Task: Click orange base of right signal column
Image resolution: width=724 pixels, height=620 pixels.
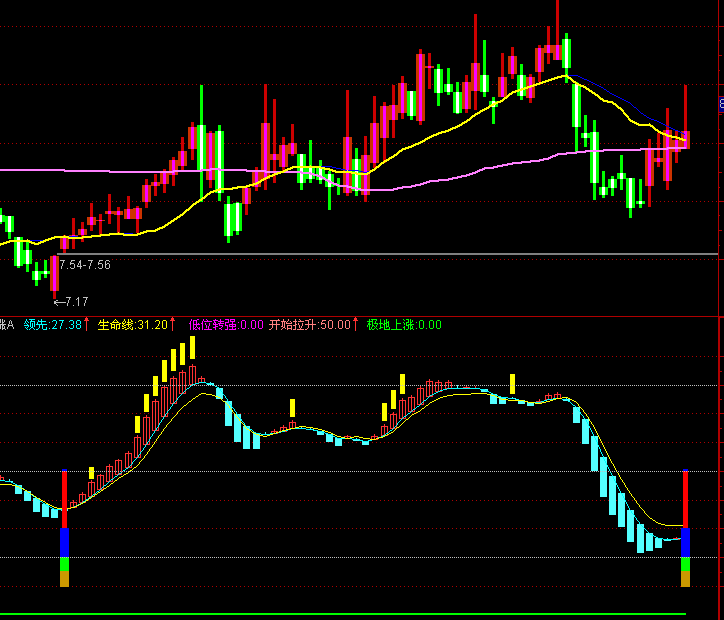Action: 686,579
